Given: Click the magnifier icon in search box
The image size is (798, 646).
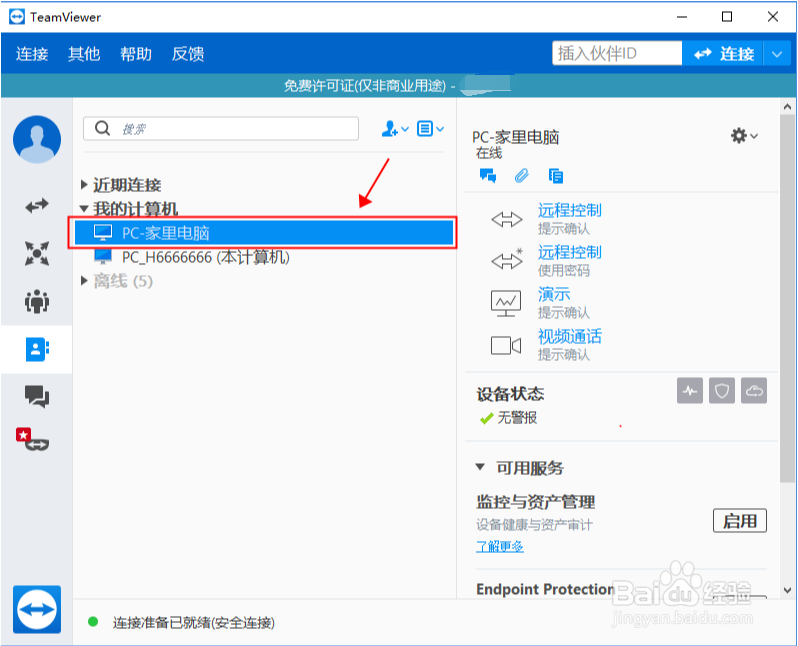Looking at the screenshot, I should click(x=102, y=128).
